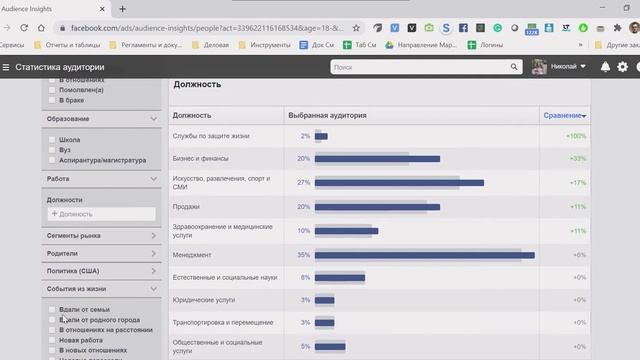
Task: Open the Инструменты bookmark folder
Action: coord(264,45)
